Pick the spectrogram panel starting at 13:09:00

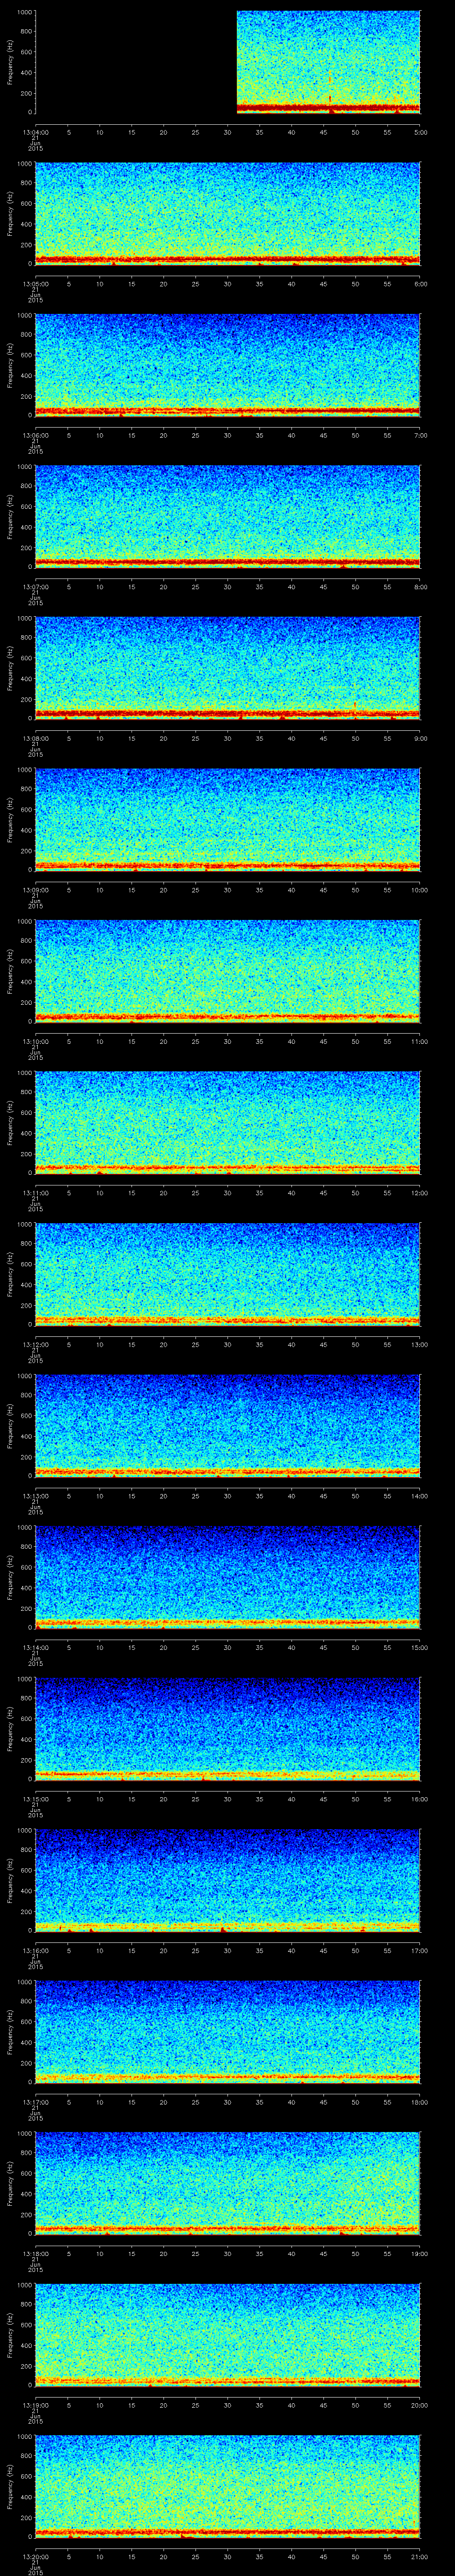click(x=228, y=819)
